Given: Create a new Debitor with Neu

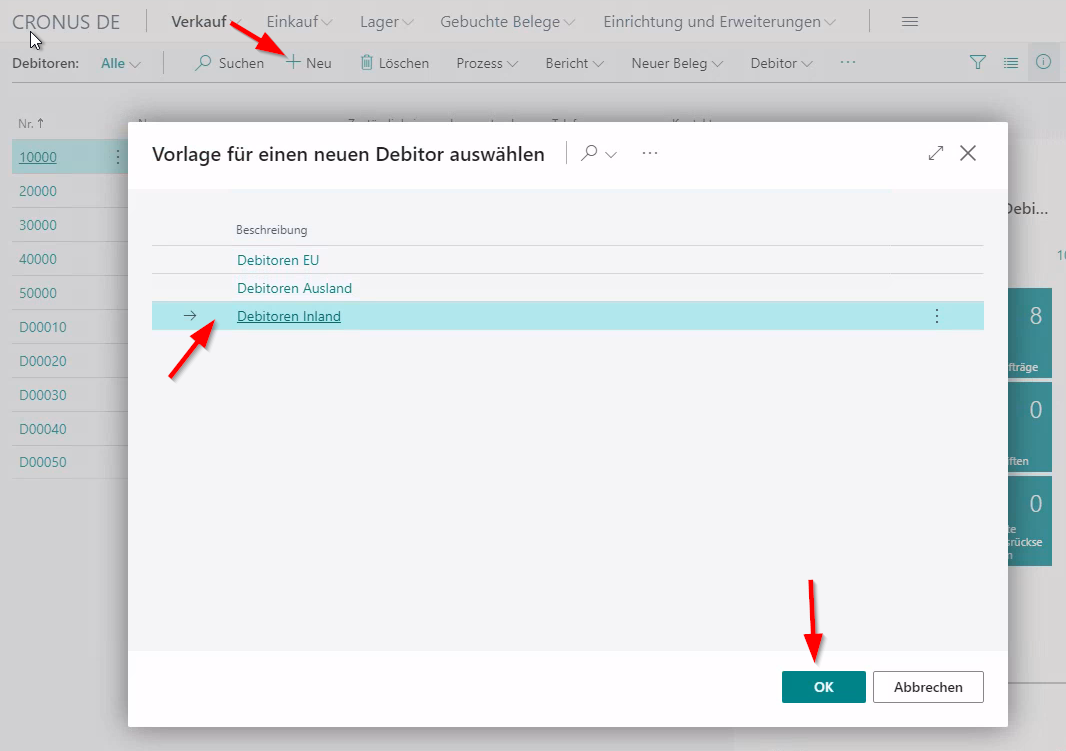Looking at the screenshot, I should [309, 63].
